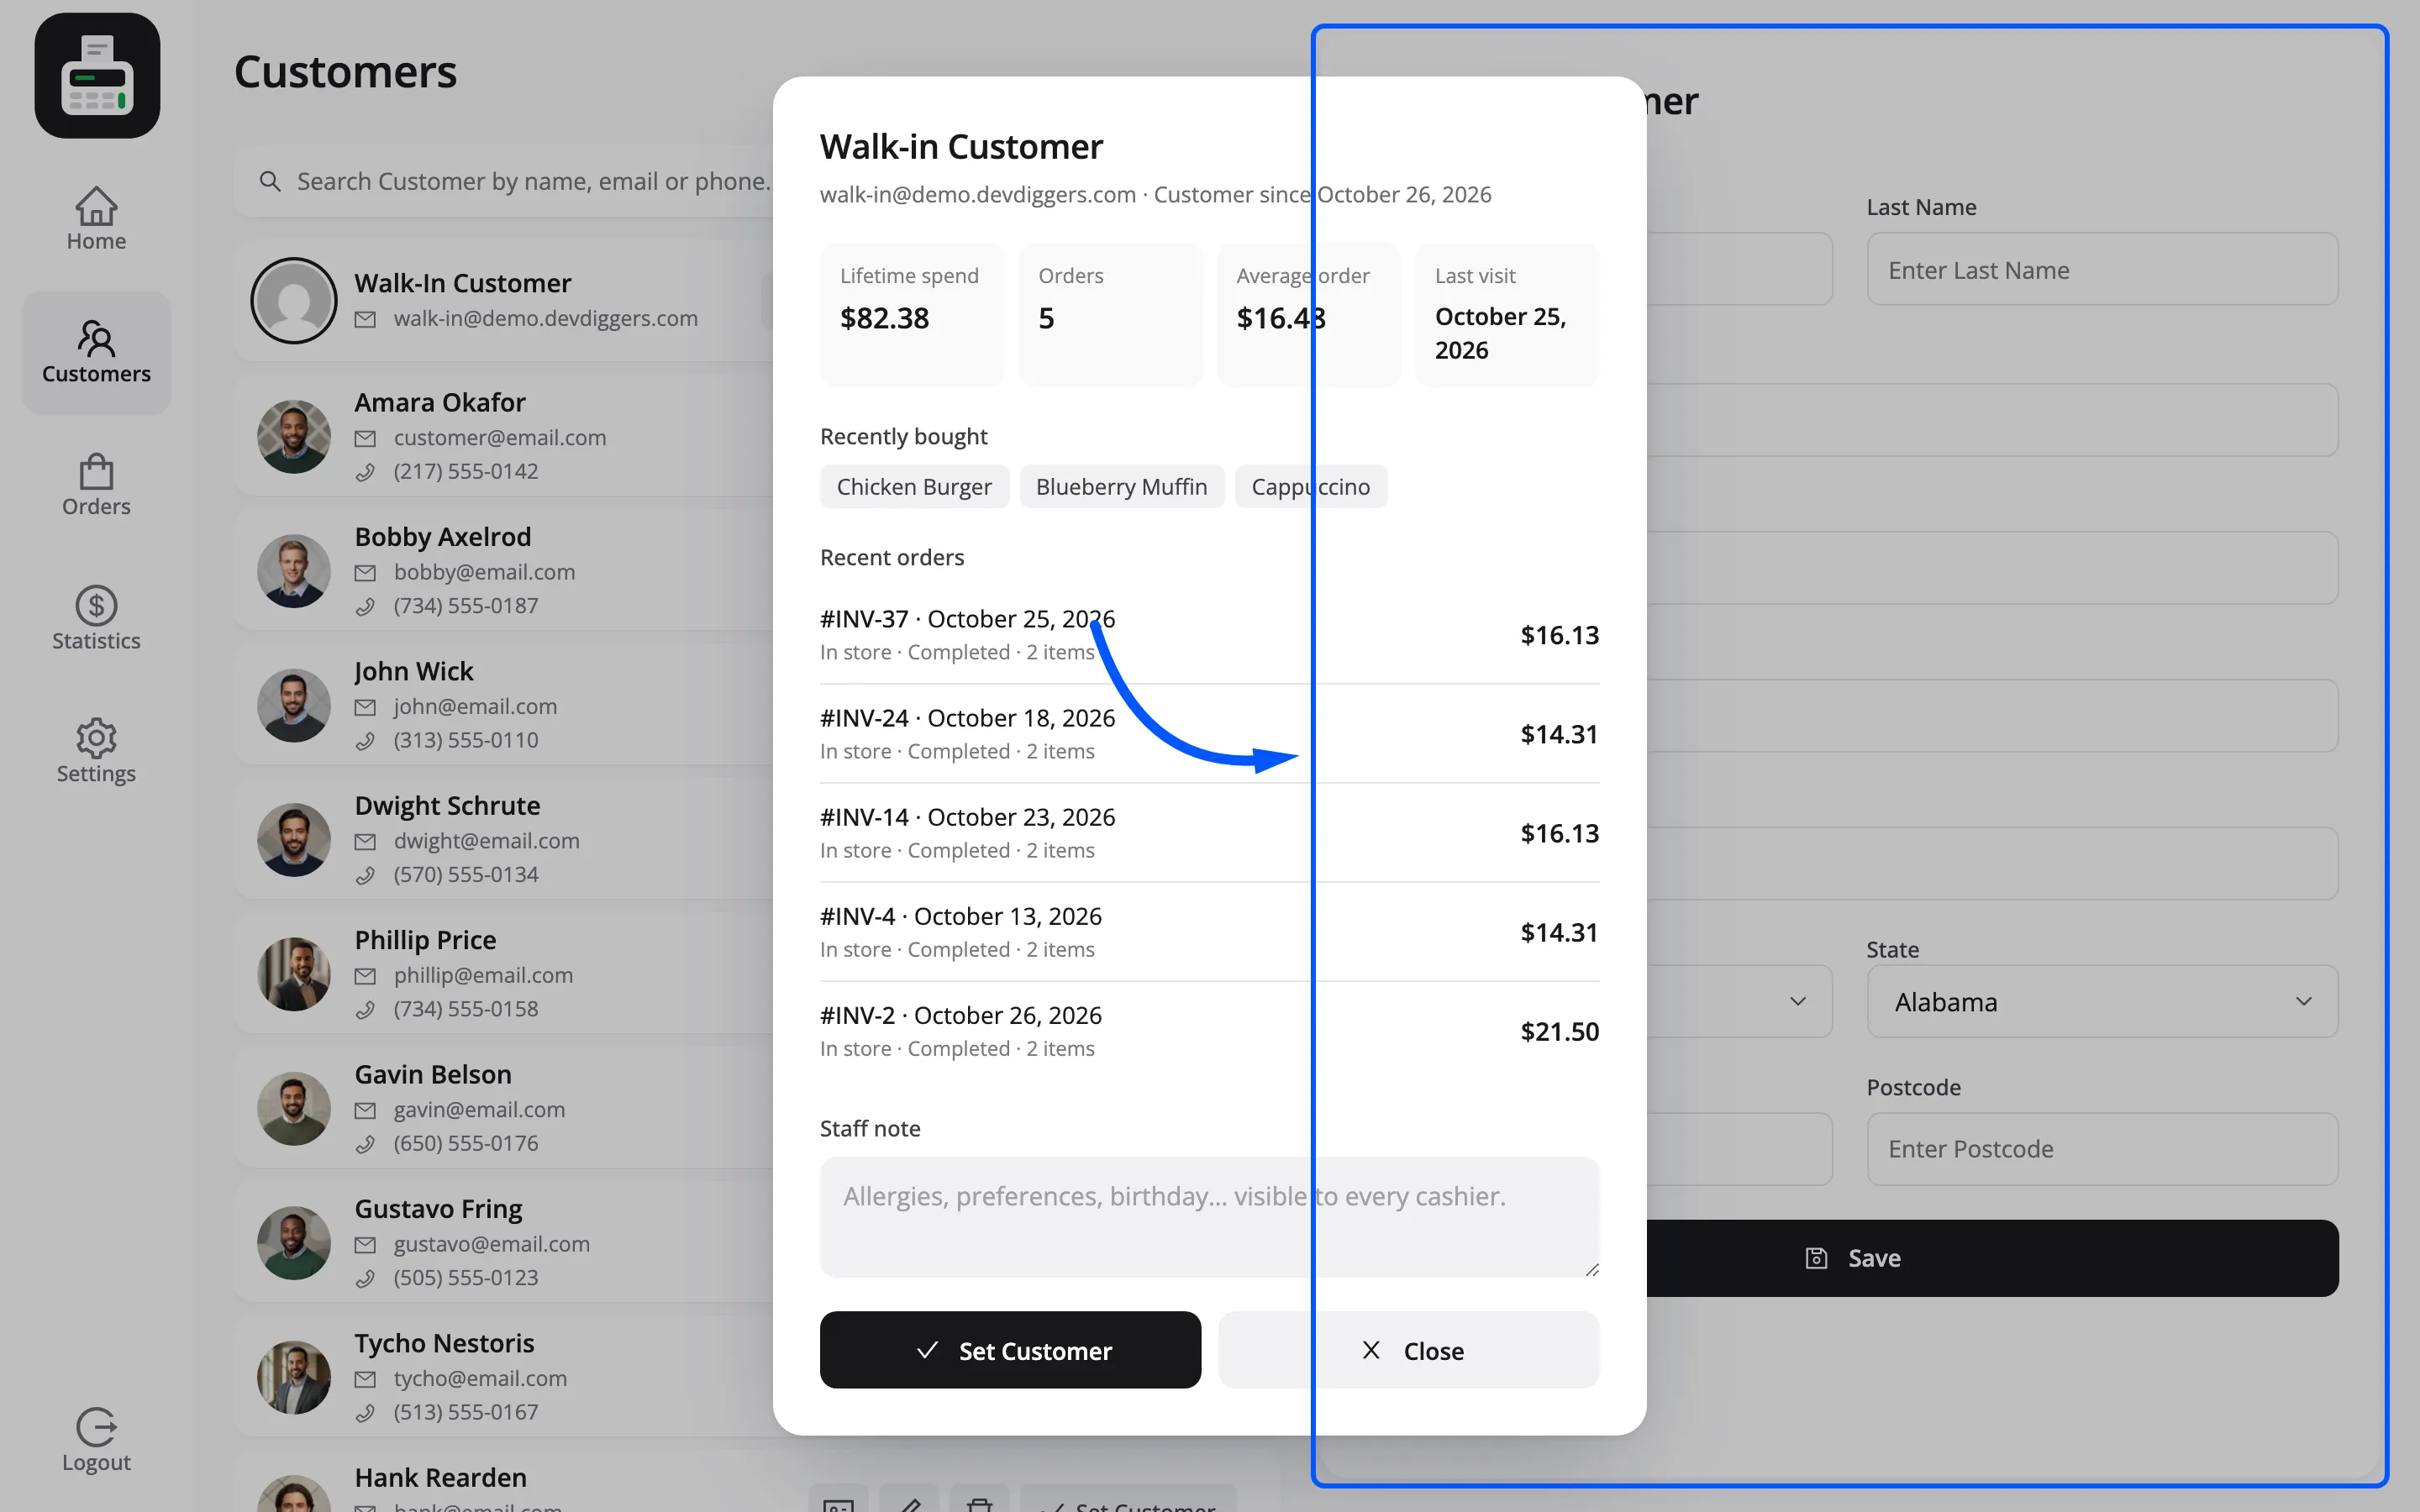Select the Customers sidebar icon
The width and height of the screenshot is (2420, 1512).
pyautogui.click(x=96, y=338)
